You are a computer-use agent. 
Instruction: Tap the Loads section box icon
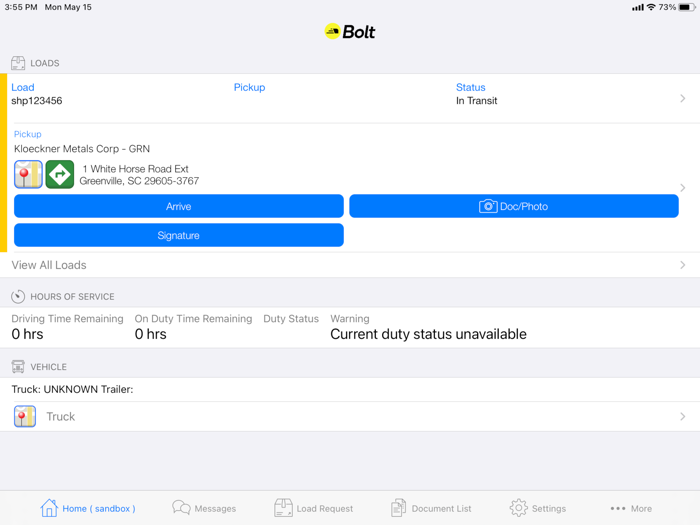point(18,63)
